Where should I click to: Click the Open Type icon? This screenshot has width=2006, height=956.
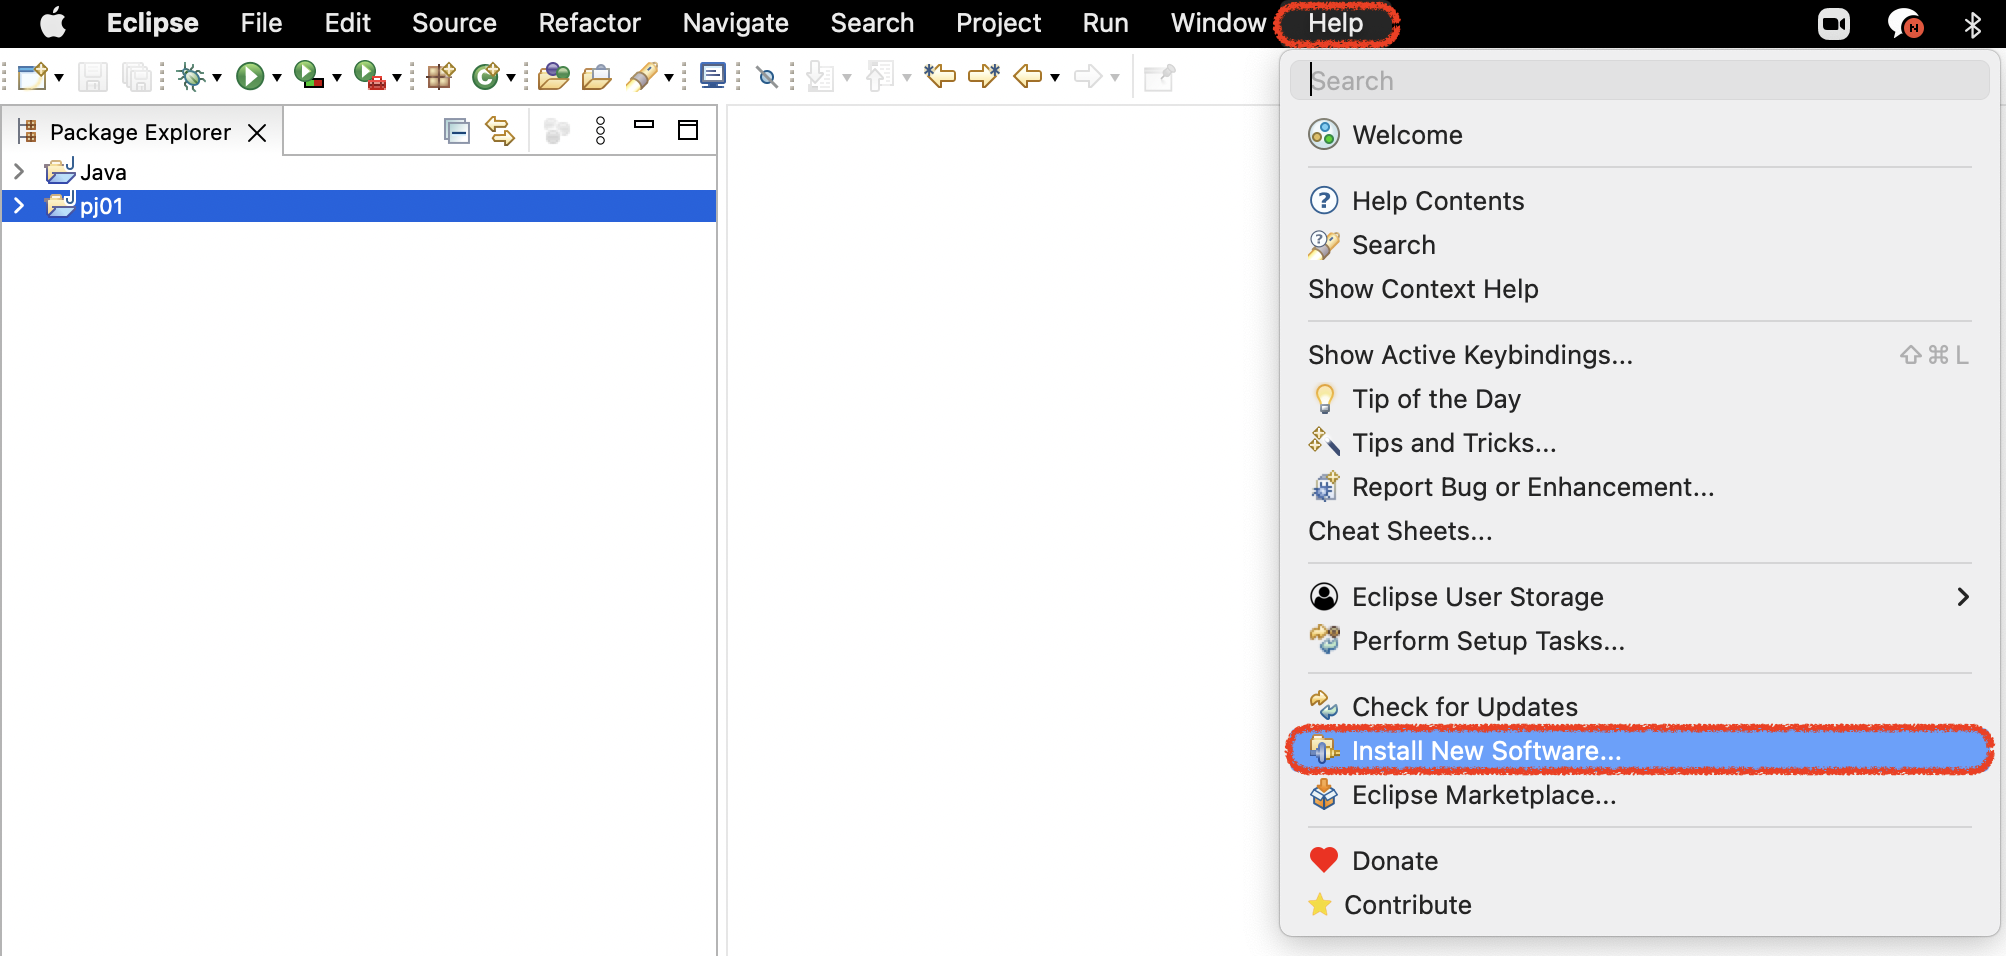click(x=553, y=76)
